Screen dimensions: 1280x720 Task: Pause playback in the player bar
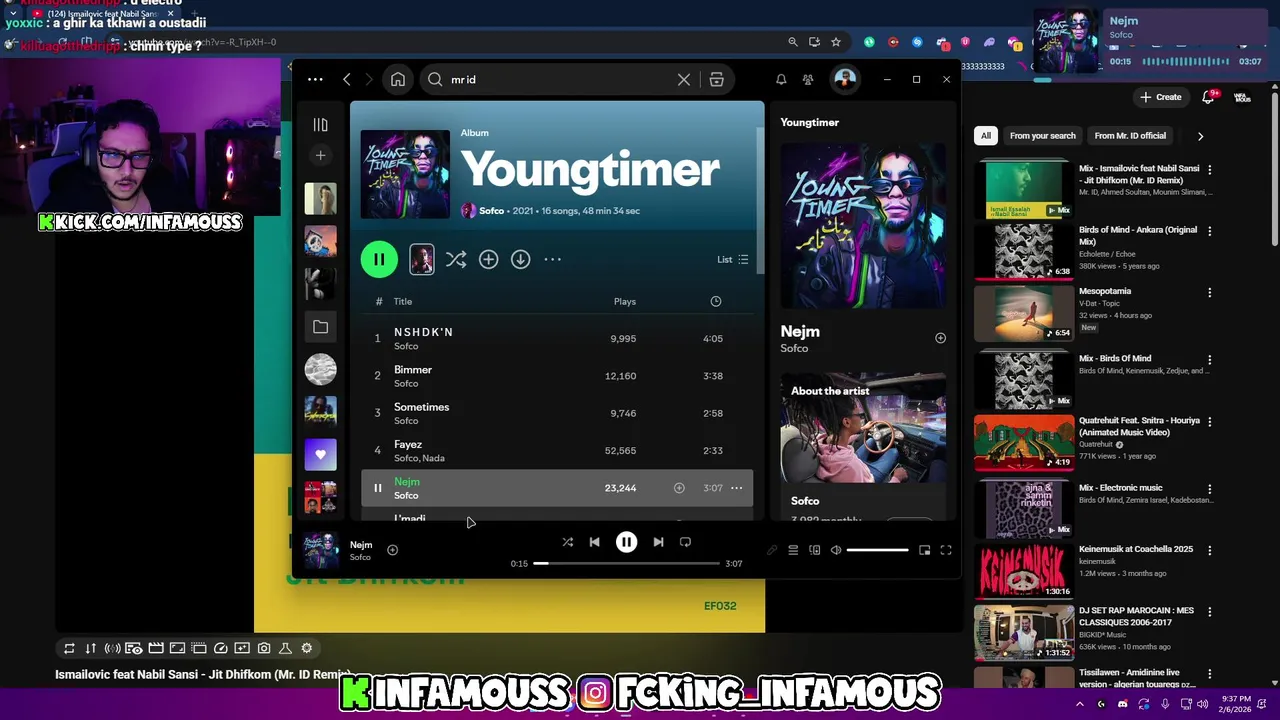click(x=626, y=542)
